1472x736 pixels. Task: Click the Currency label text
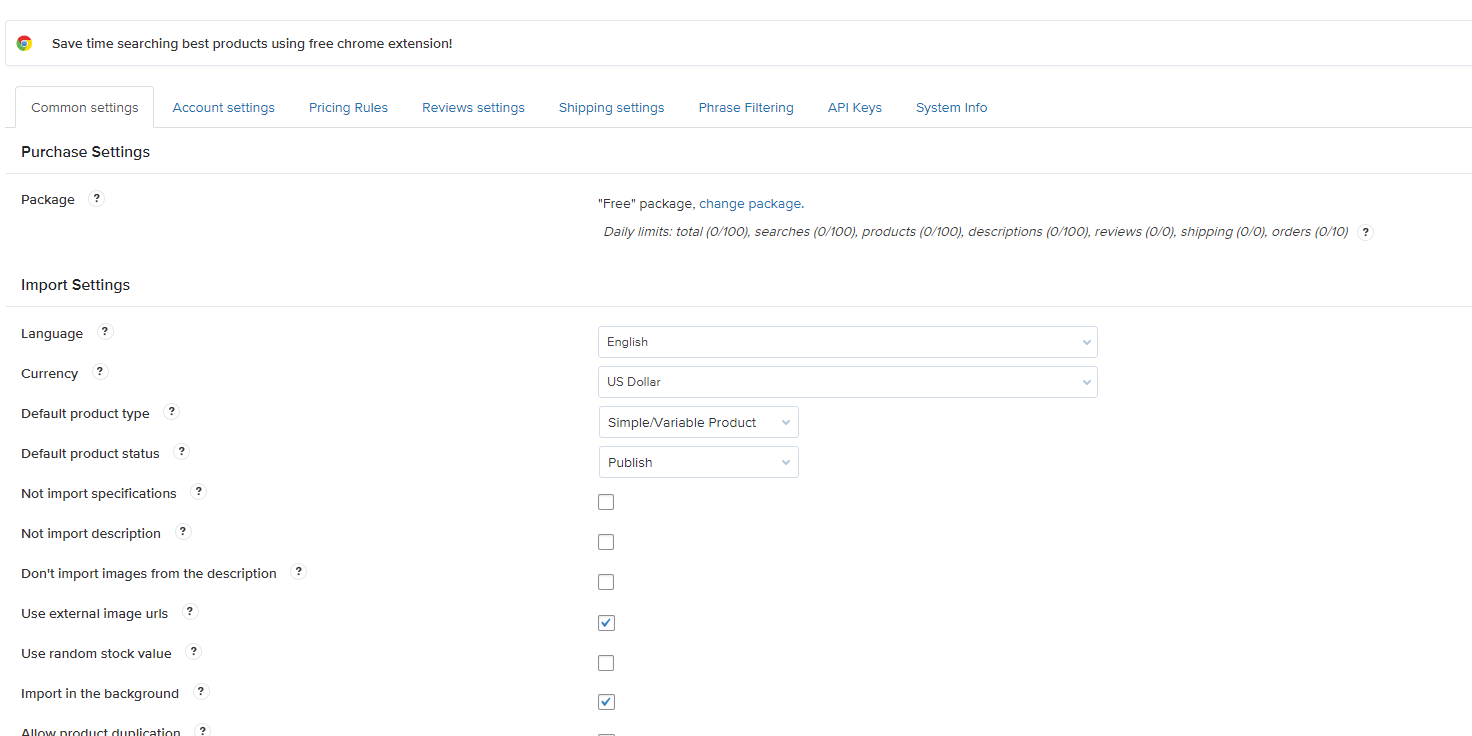49,374
